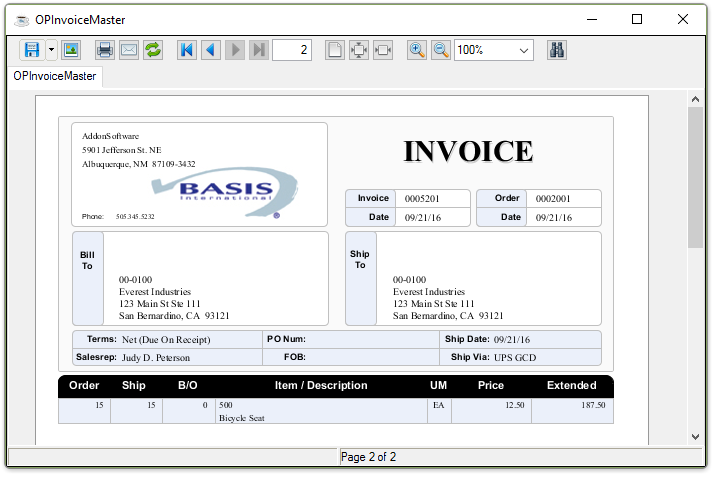716x477 pixels.
Task: Click the vertical scrollbar down arrow
Action: coord(696,435)
